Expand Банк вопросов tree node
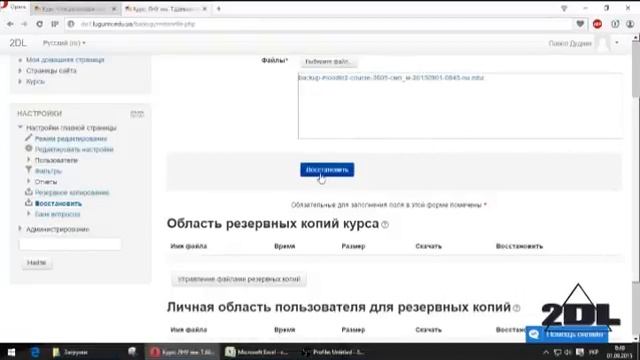Screen dimensions: 640x360 coord(29,214)
